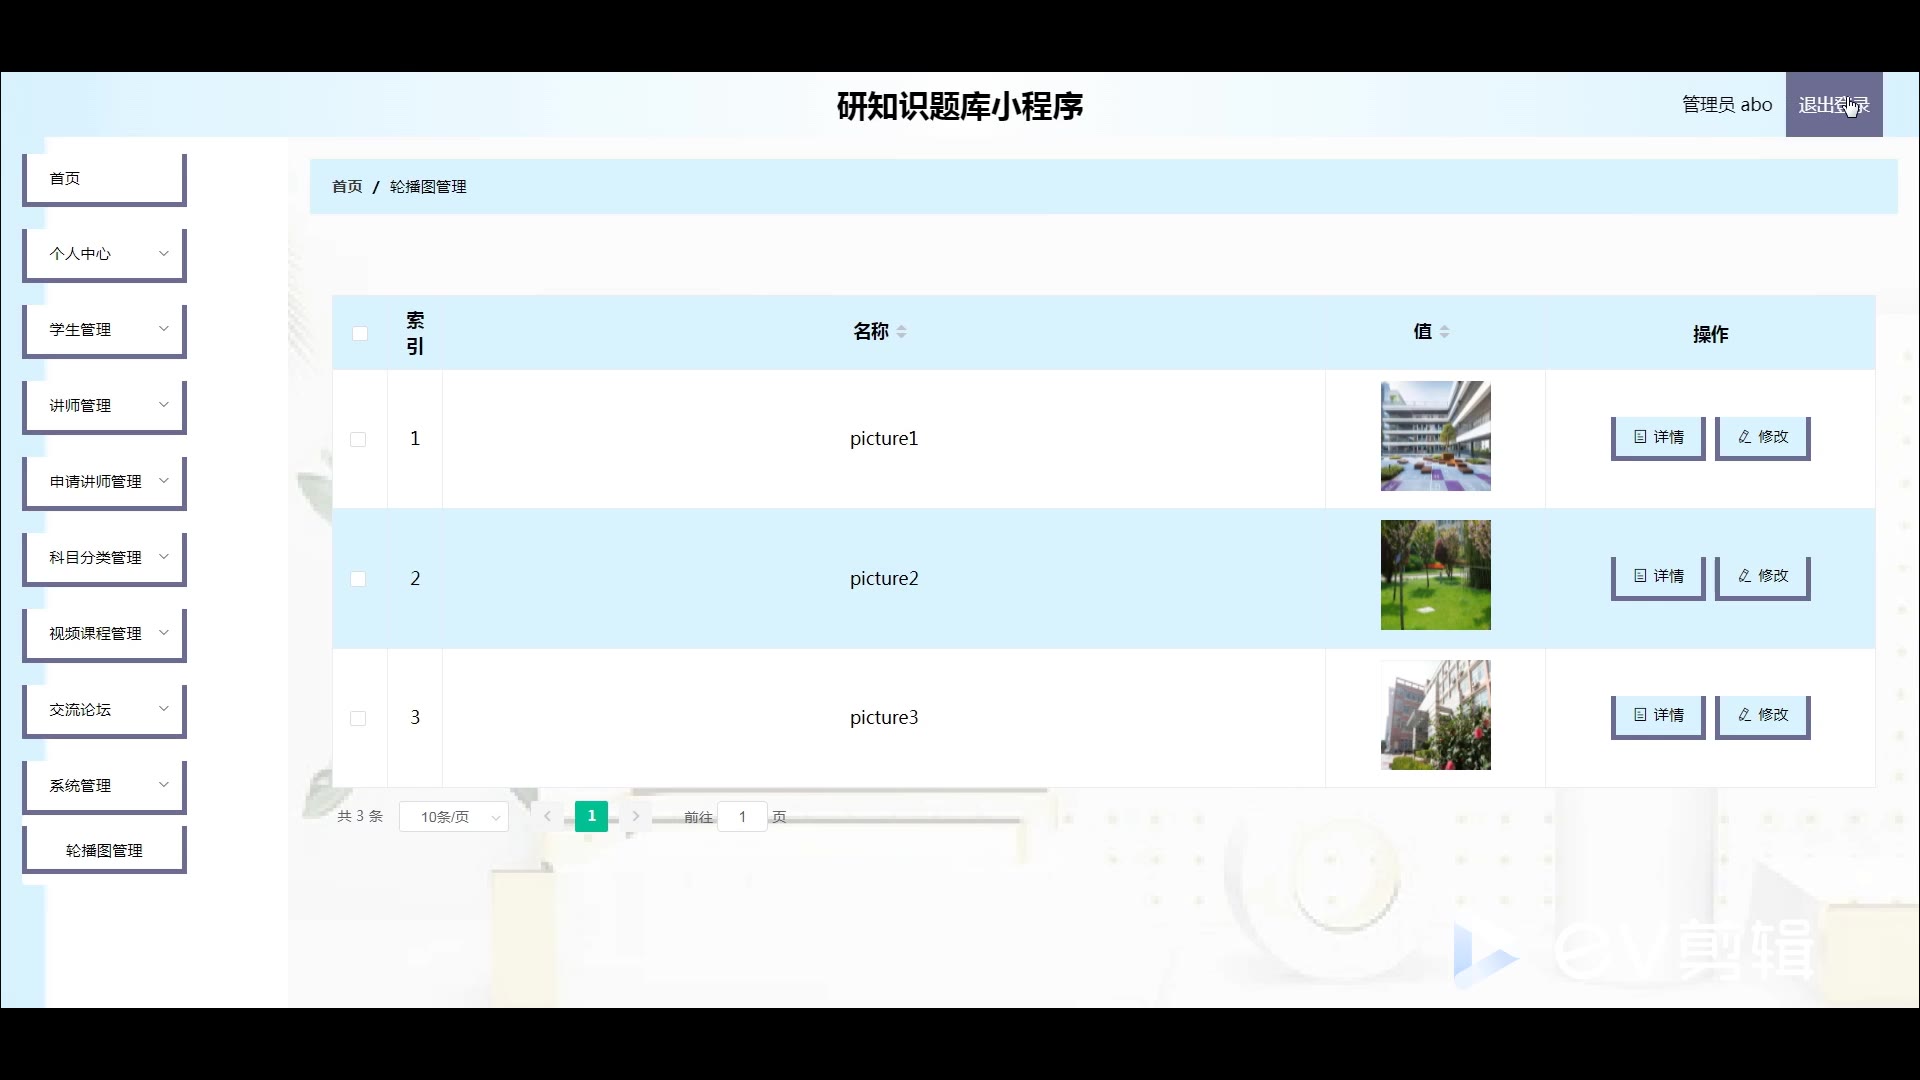Viewport: 1920px width, 1080px height.
Task: Select 轮播图管理 in sidebar
Action: 104,850
